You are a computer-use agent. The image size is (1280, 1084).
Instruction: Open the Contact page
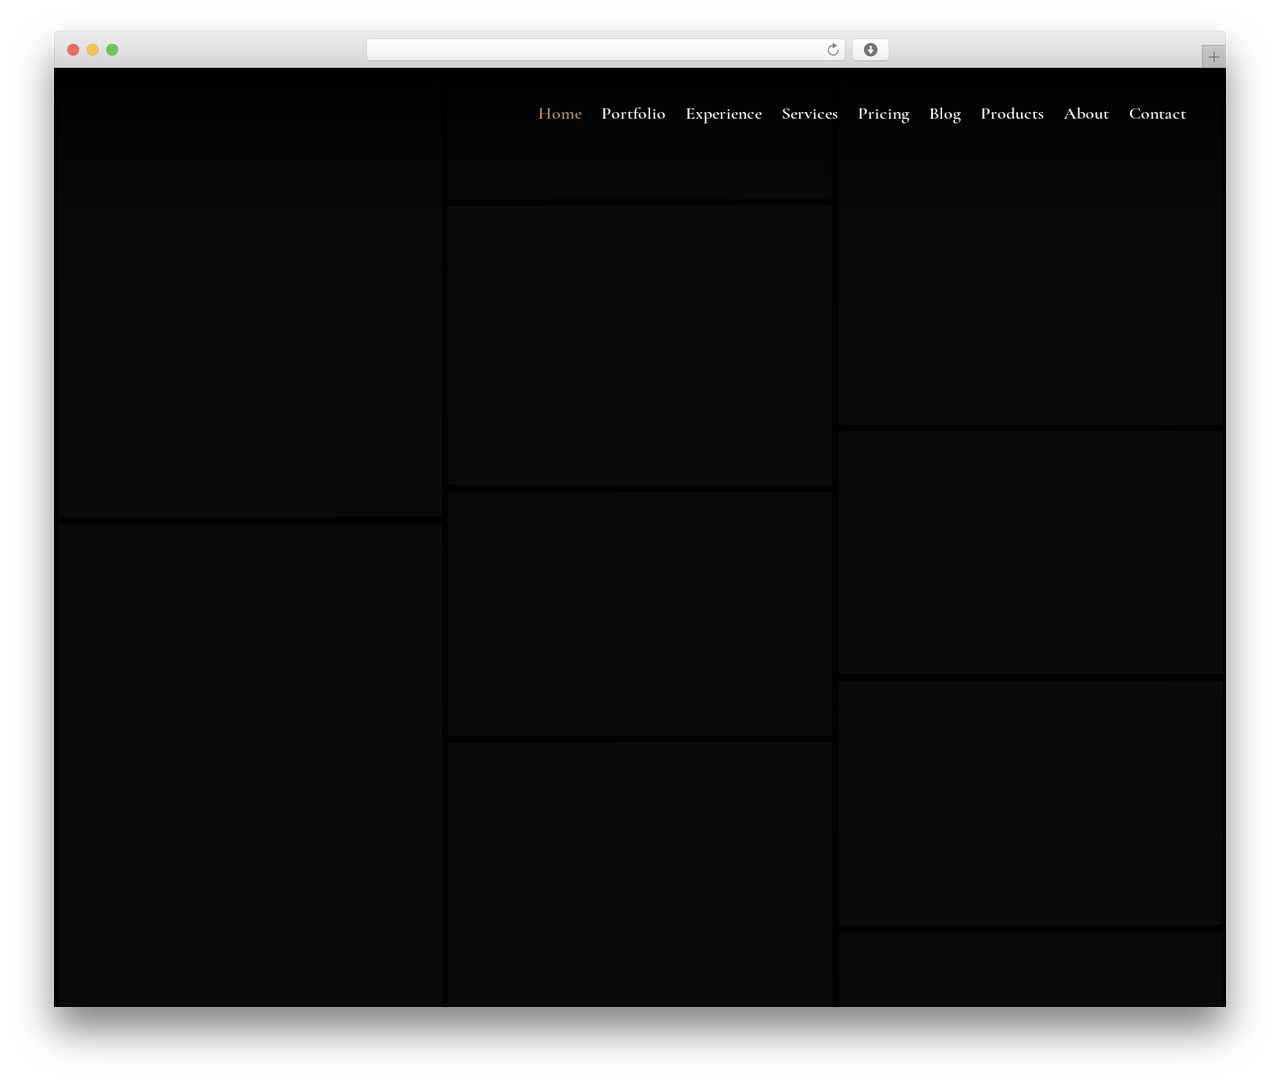(1157, 114)
